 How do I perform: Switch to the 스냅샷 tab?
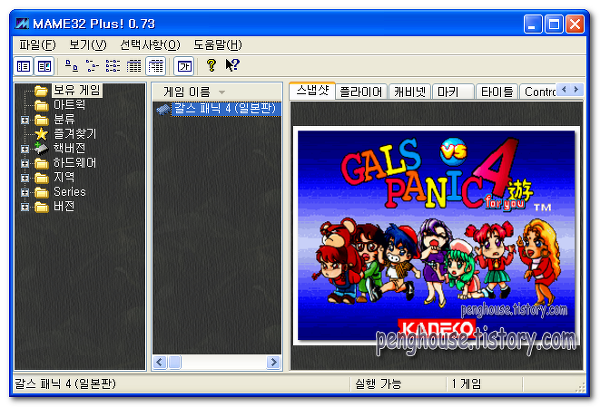[x=312, y=90]
